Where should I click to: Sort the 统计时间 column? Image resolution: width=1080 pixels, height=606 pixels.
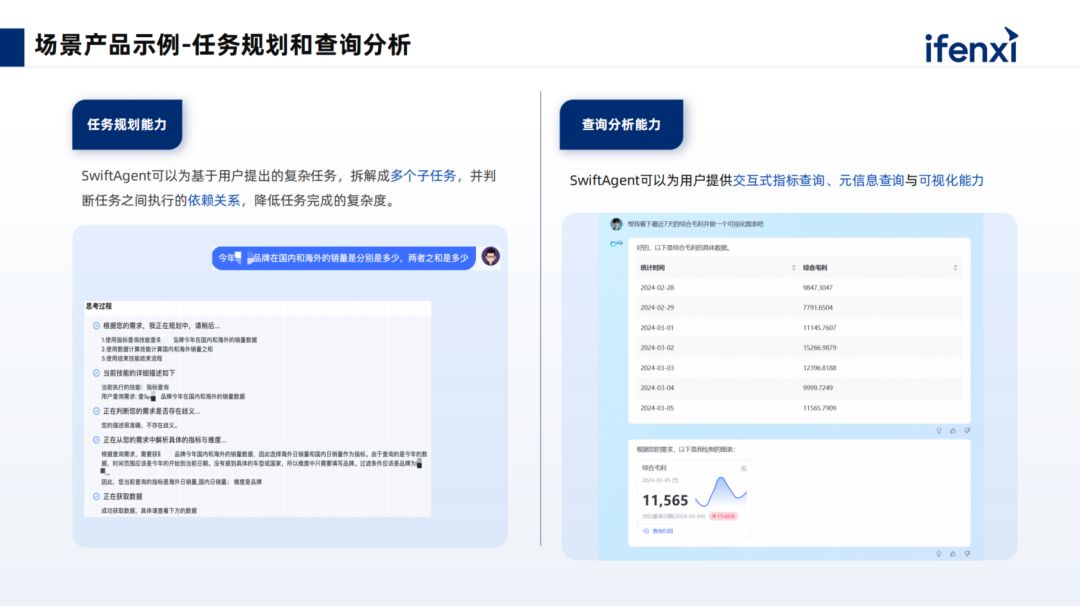[x=793, y=268]
